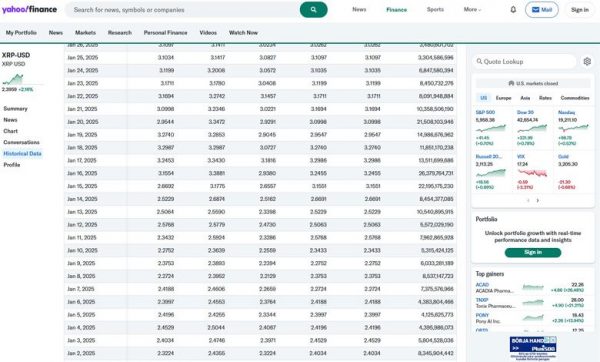
Task: Click the XRP-USD ticker heading
Action: [x=16, y=55]
